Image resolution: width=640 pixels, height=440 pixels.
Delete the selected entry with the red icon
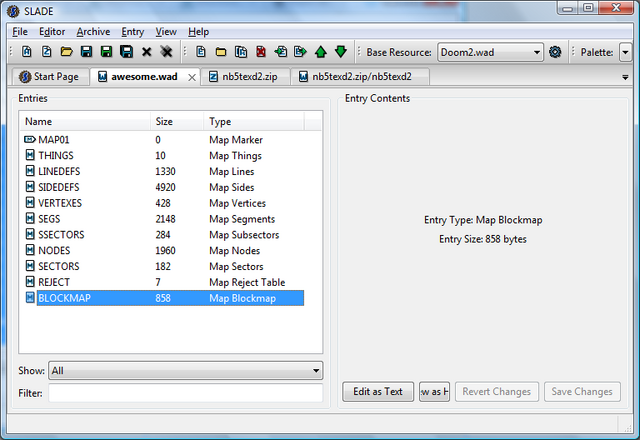click(x=261, y=52)
